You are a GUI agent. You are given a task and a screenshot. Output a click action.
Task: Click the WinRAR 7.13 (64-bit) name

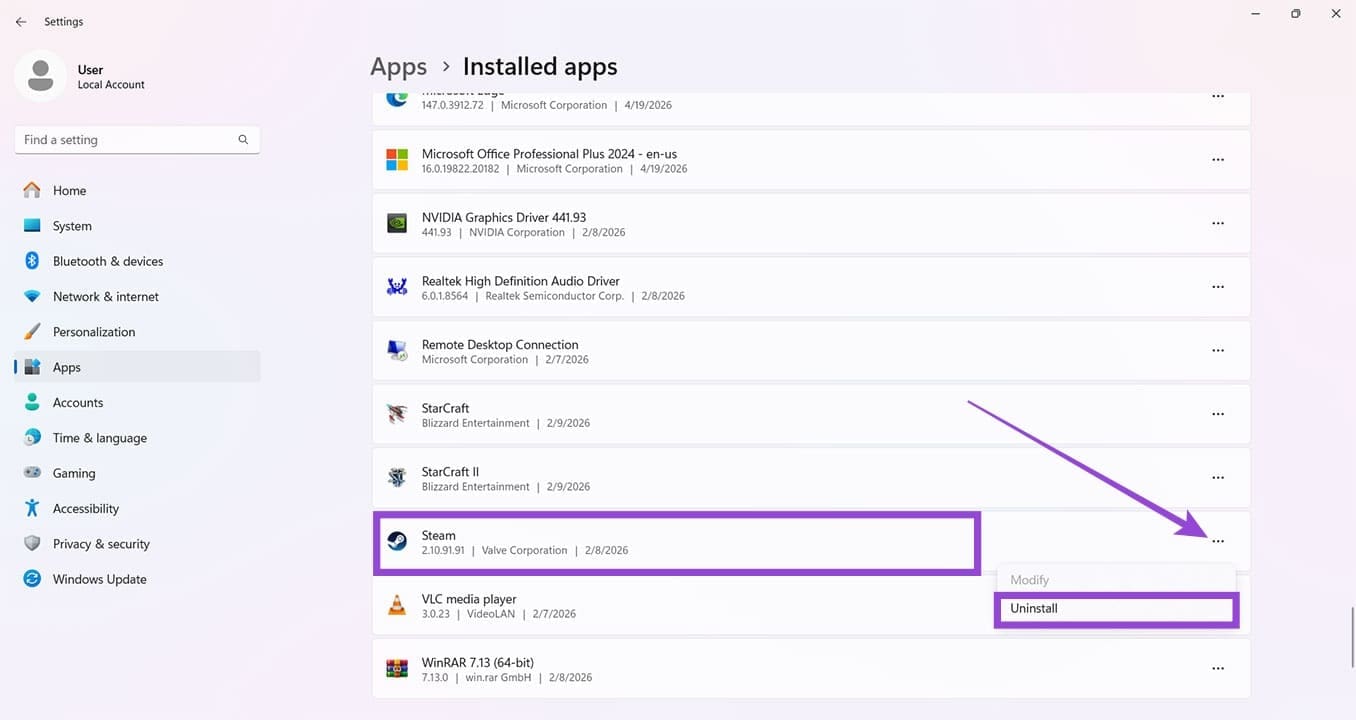(478, 663)
